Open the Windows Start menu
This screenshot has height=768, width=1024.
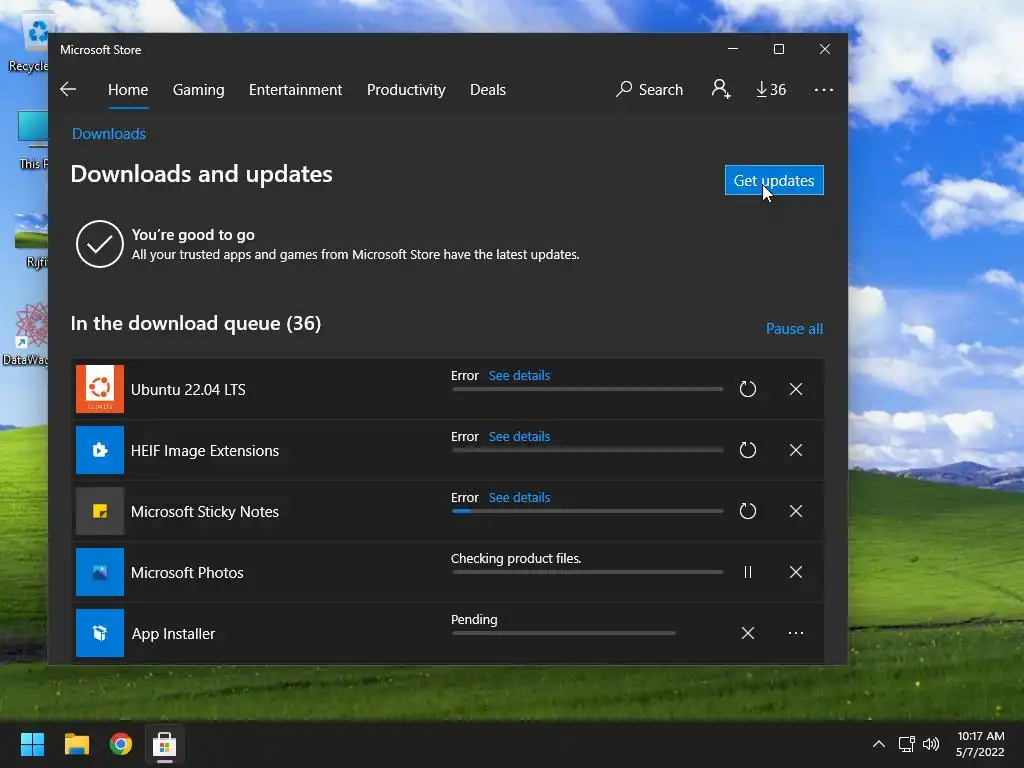(32, 744)
